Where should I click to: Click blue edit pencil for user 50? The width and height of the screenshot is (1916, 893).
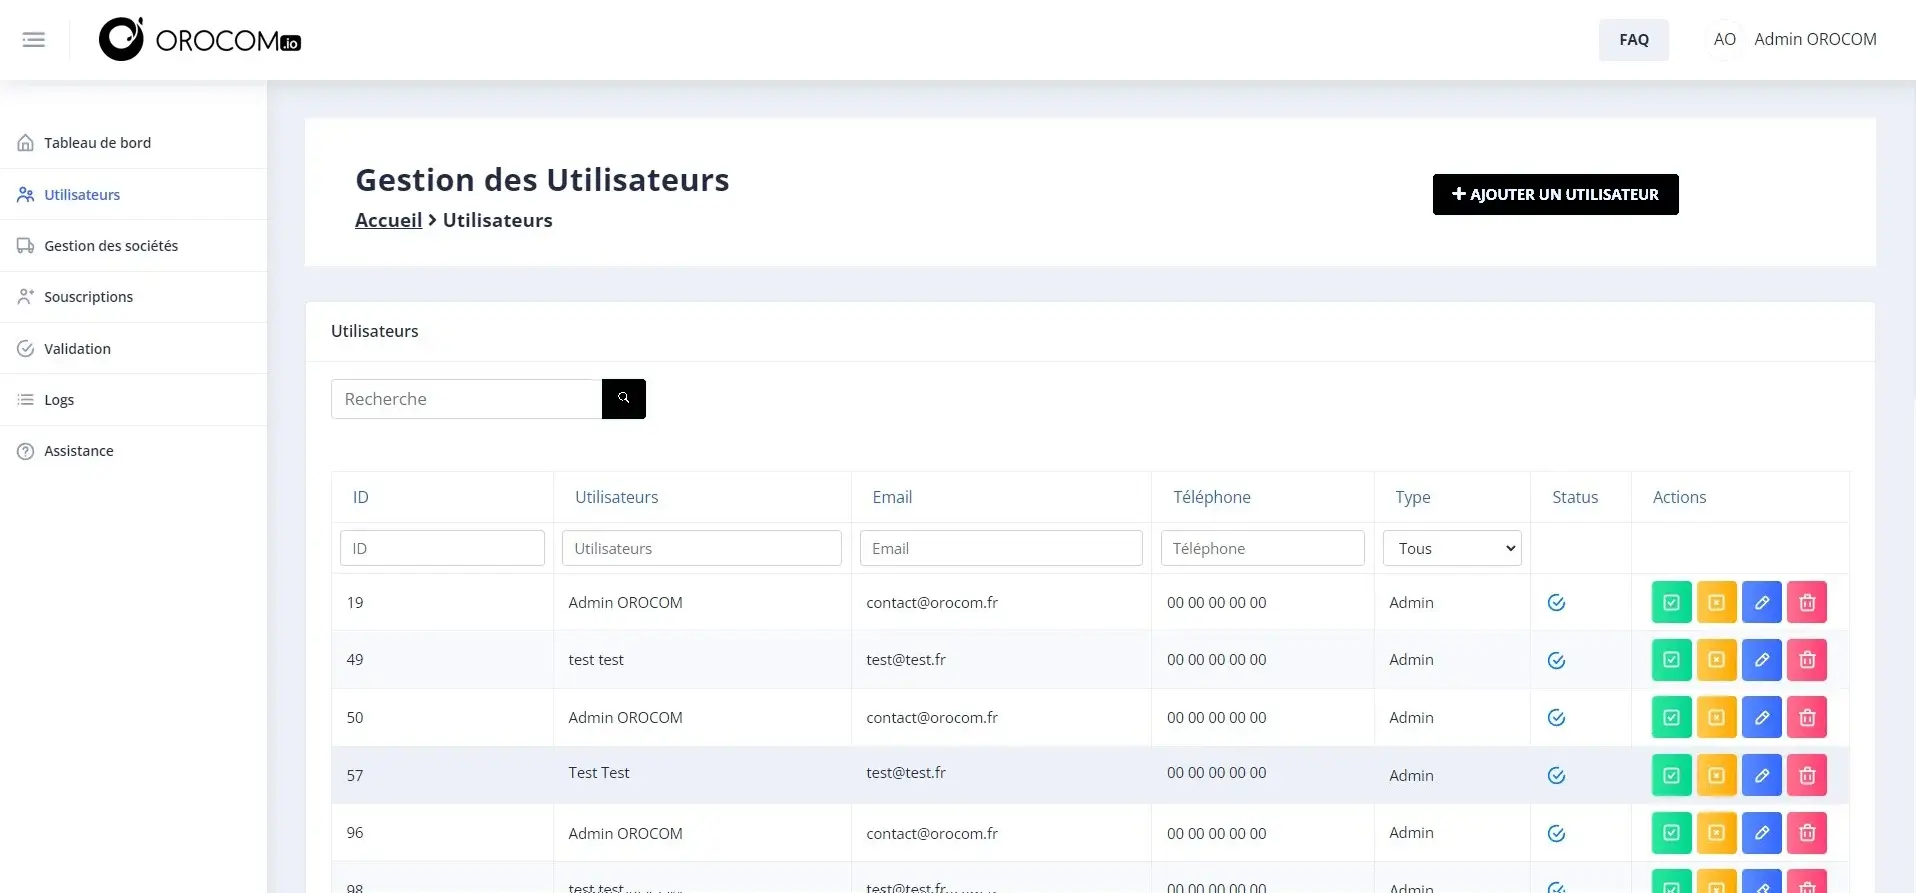[x=1761, y=718]
